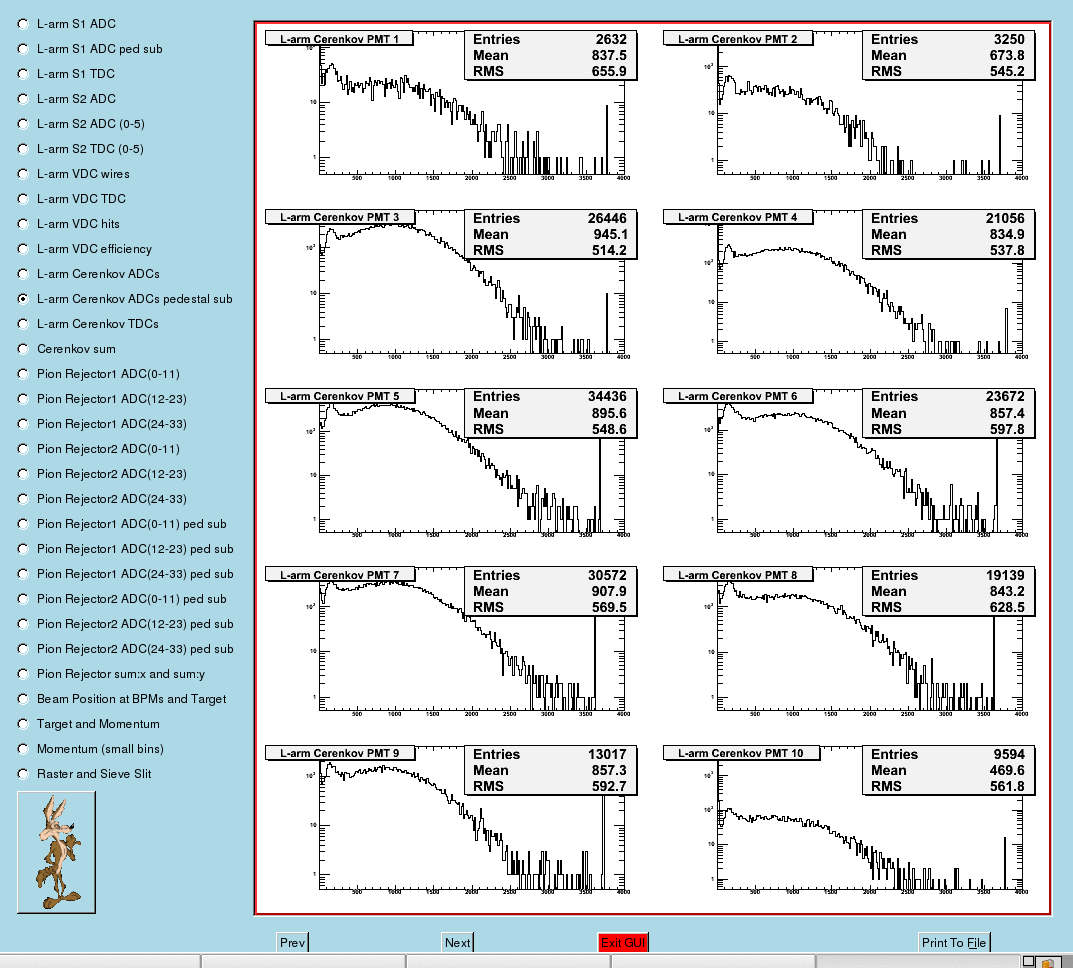Choose Pion Rejector1 ADC(0-11) ped sub
Viewport: 1073px width, 968px height.
pos(23,524)
